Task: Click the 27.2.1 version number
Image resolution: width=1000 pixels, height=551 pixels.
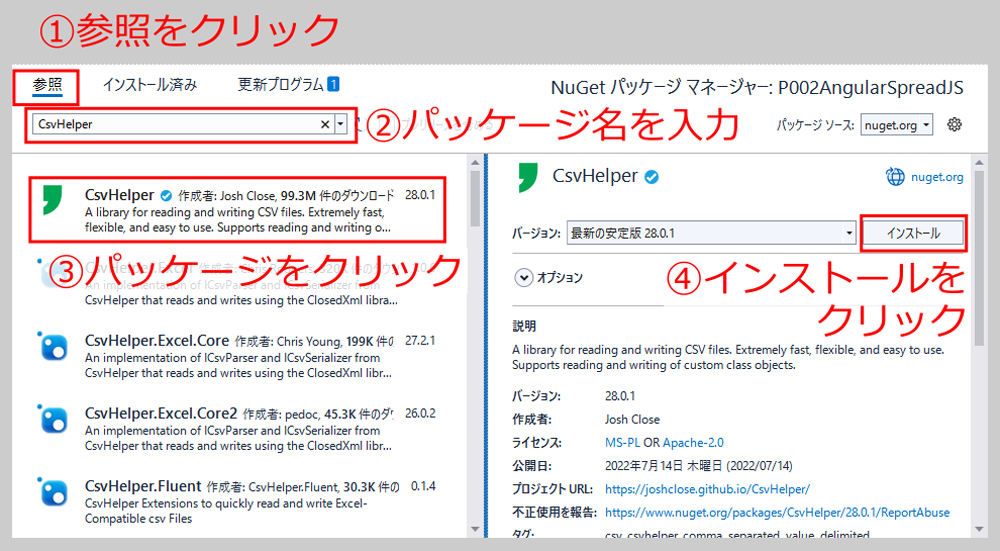Action: [420, 341]
